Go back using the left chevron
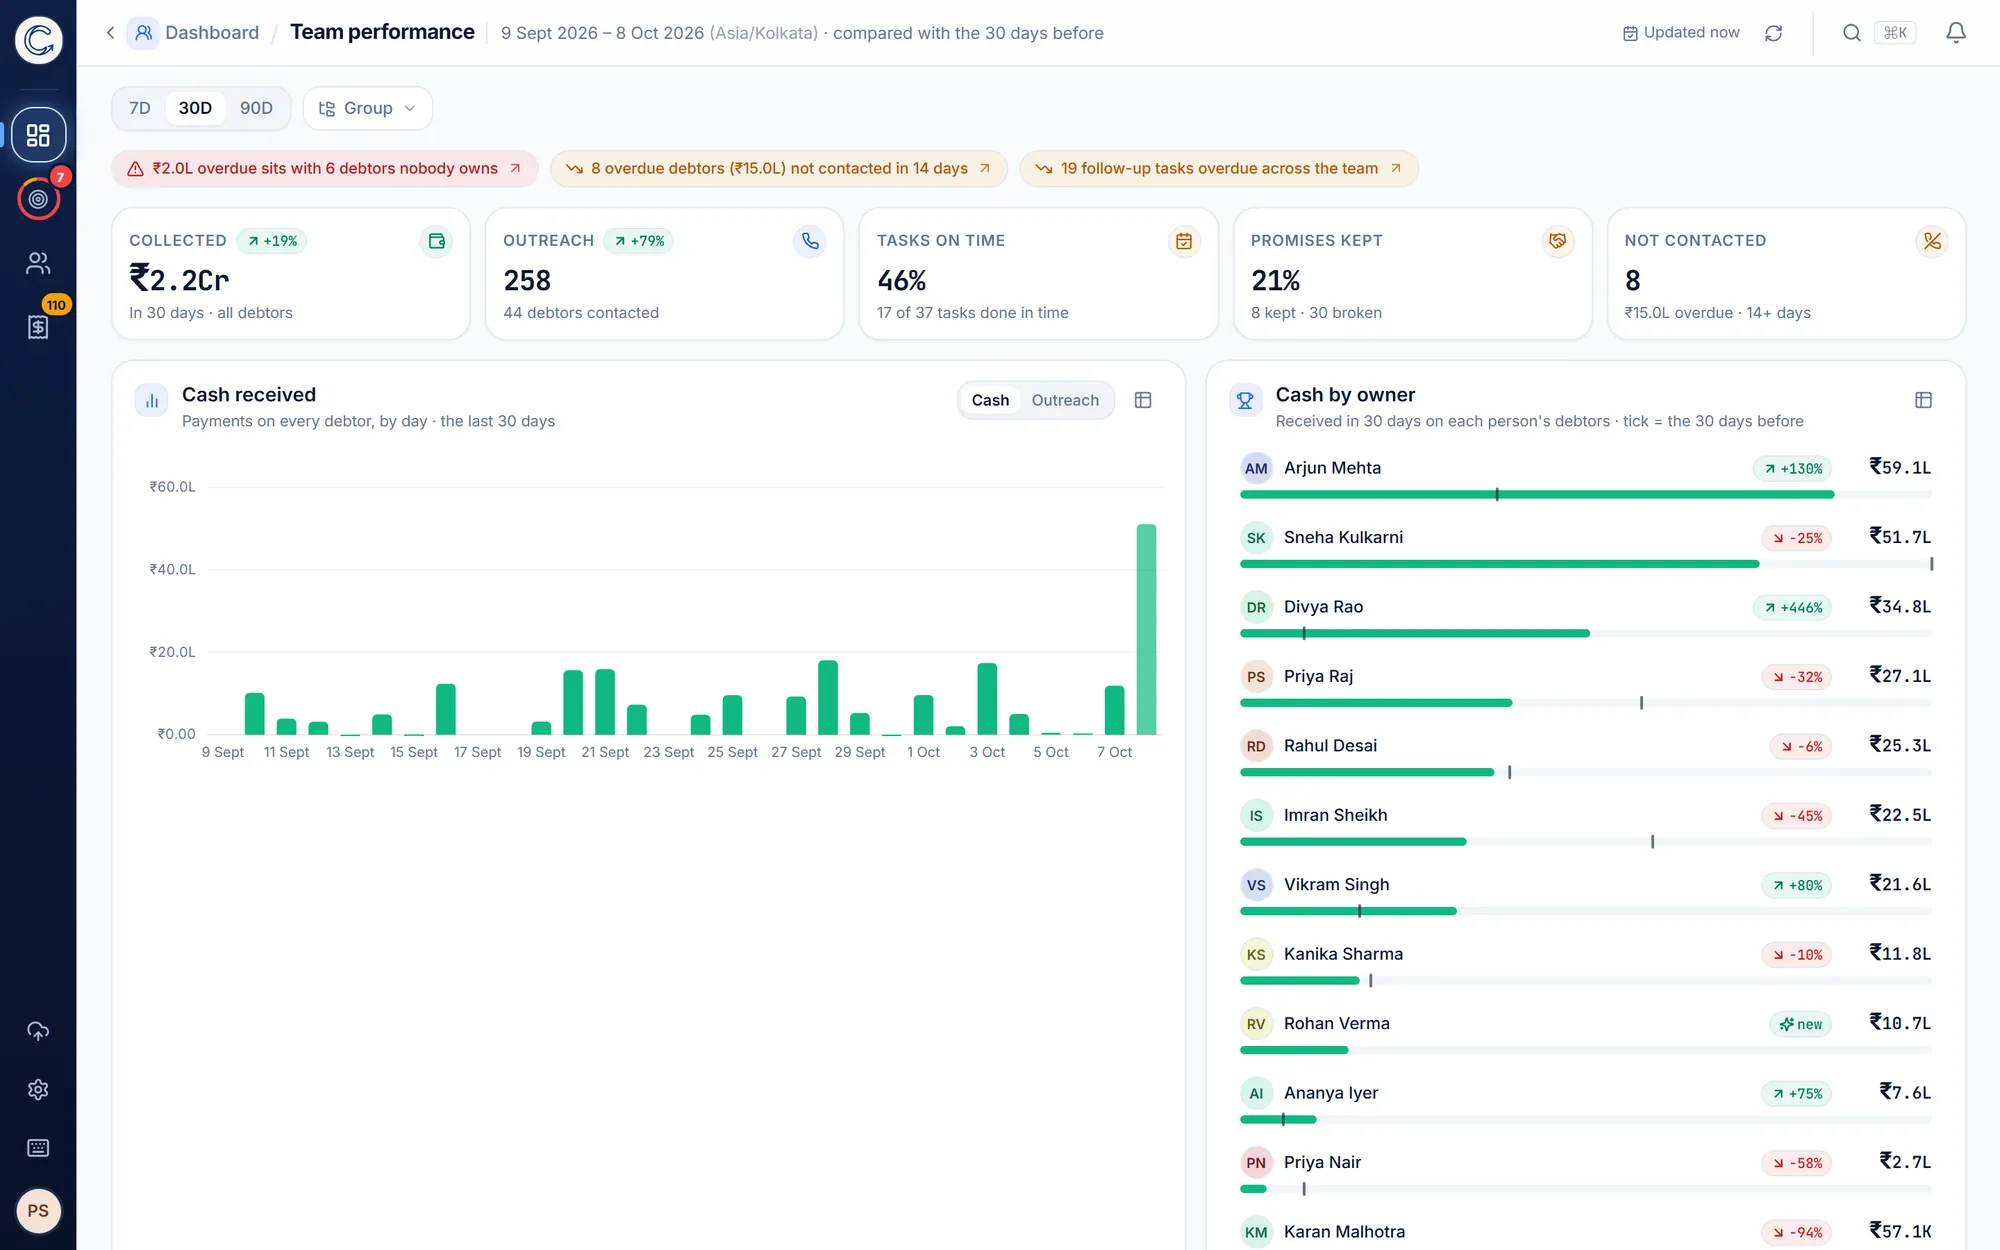The height and width of the screenshot is (1250, 2000). [x=110, y=33]
